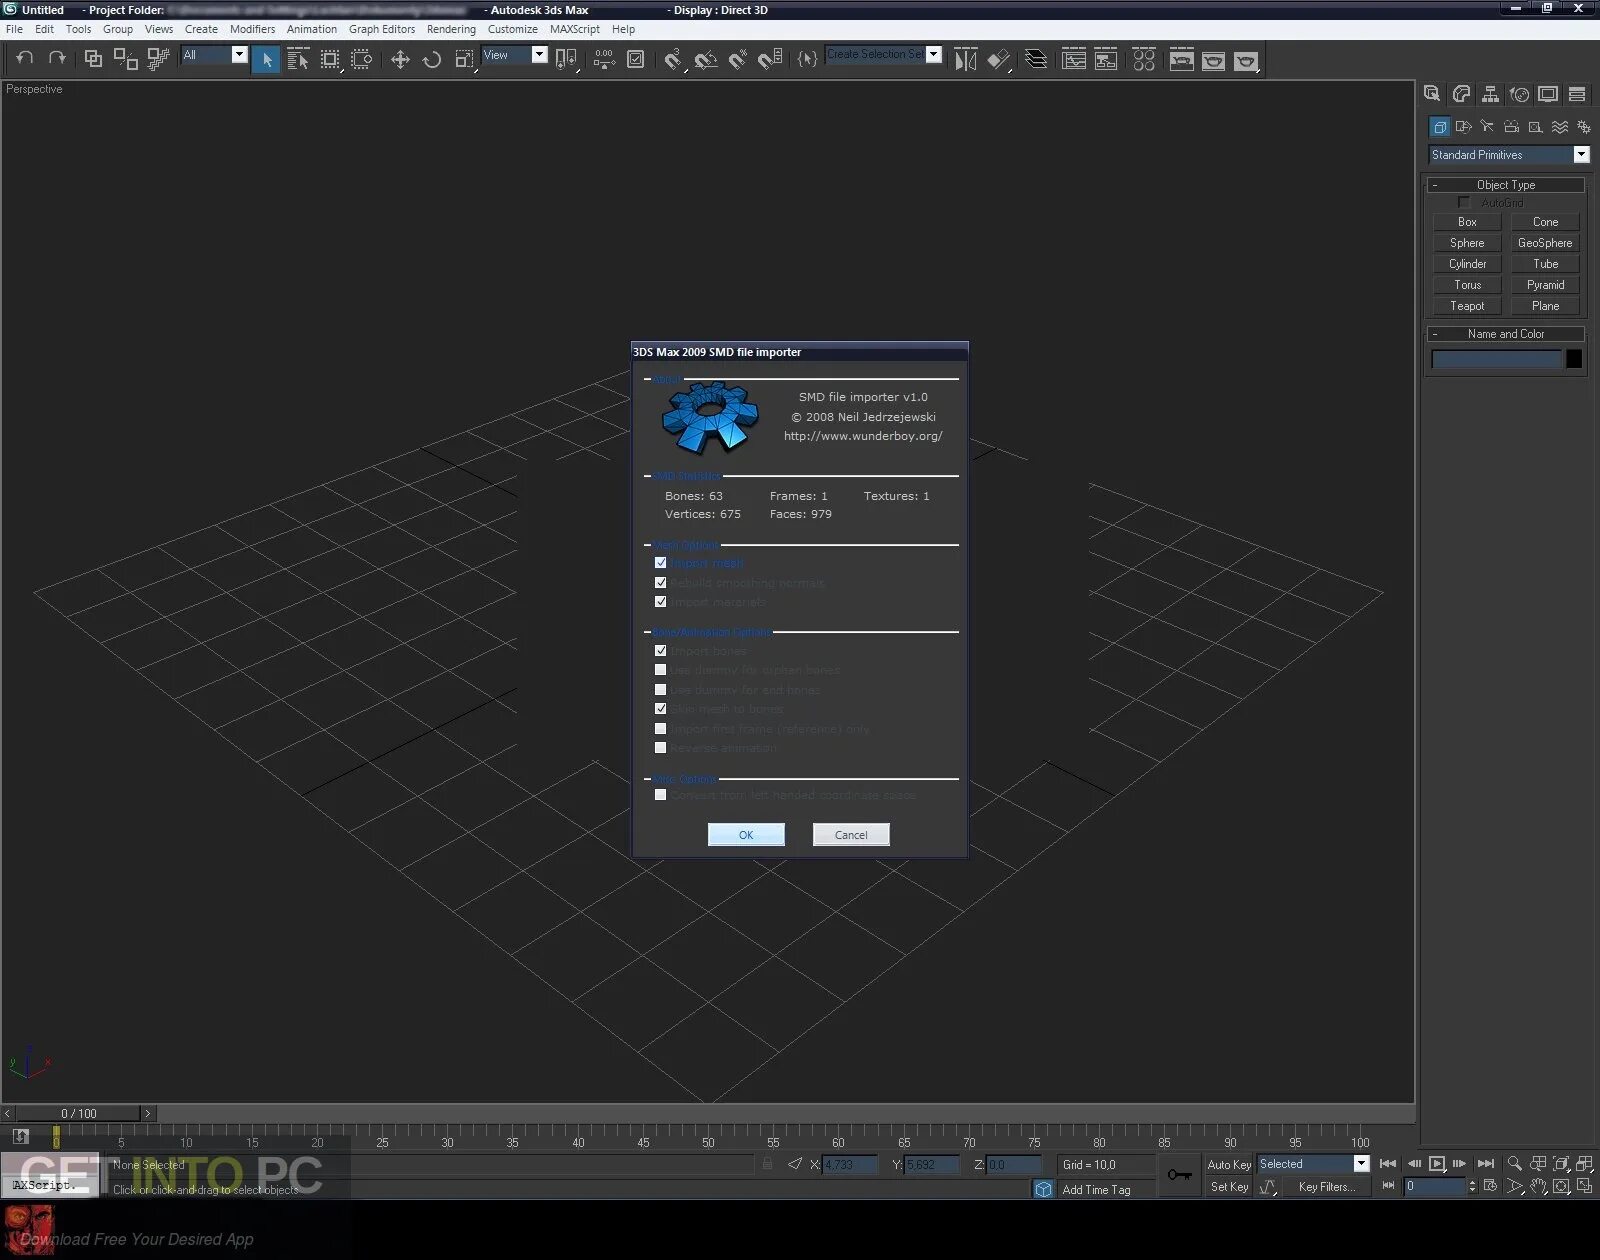
Task: Open the Material Editor
Action: click(x=1144, y=60)
